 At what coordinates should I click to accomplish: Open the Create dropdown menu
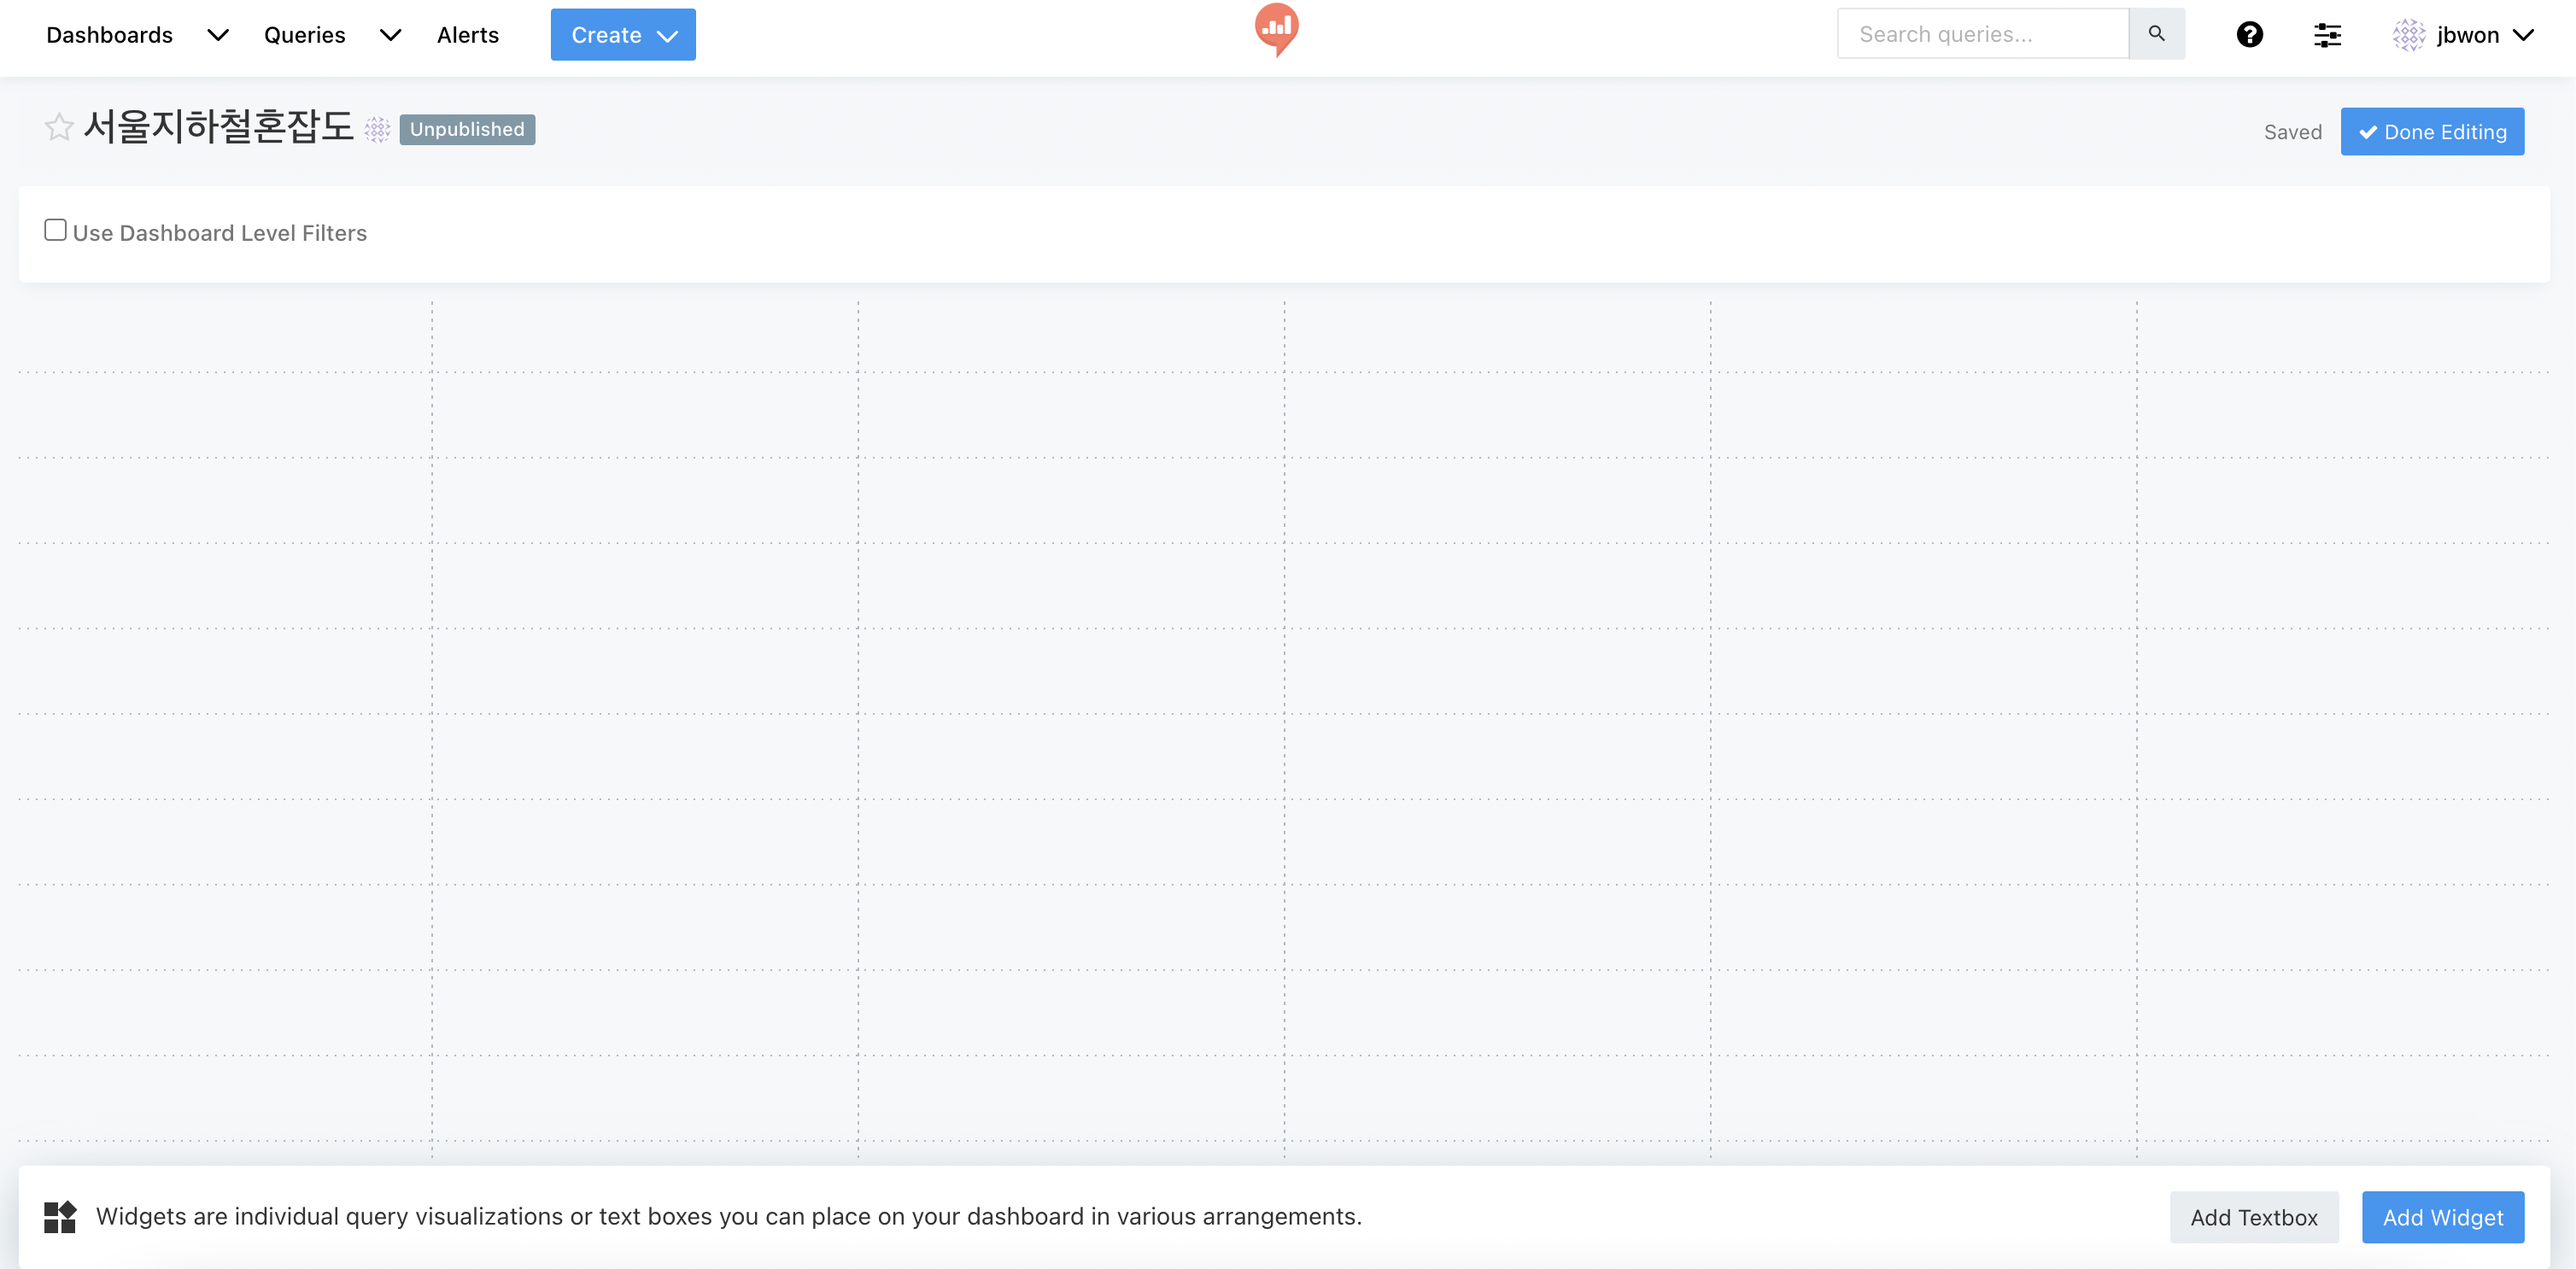pos(623,35)
